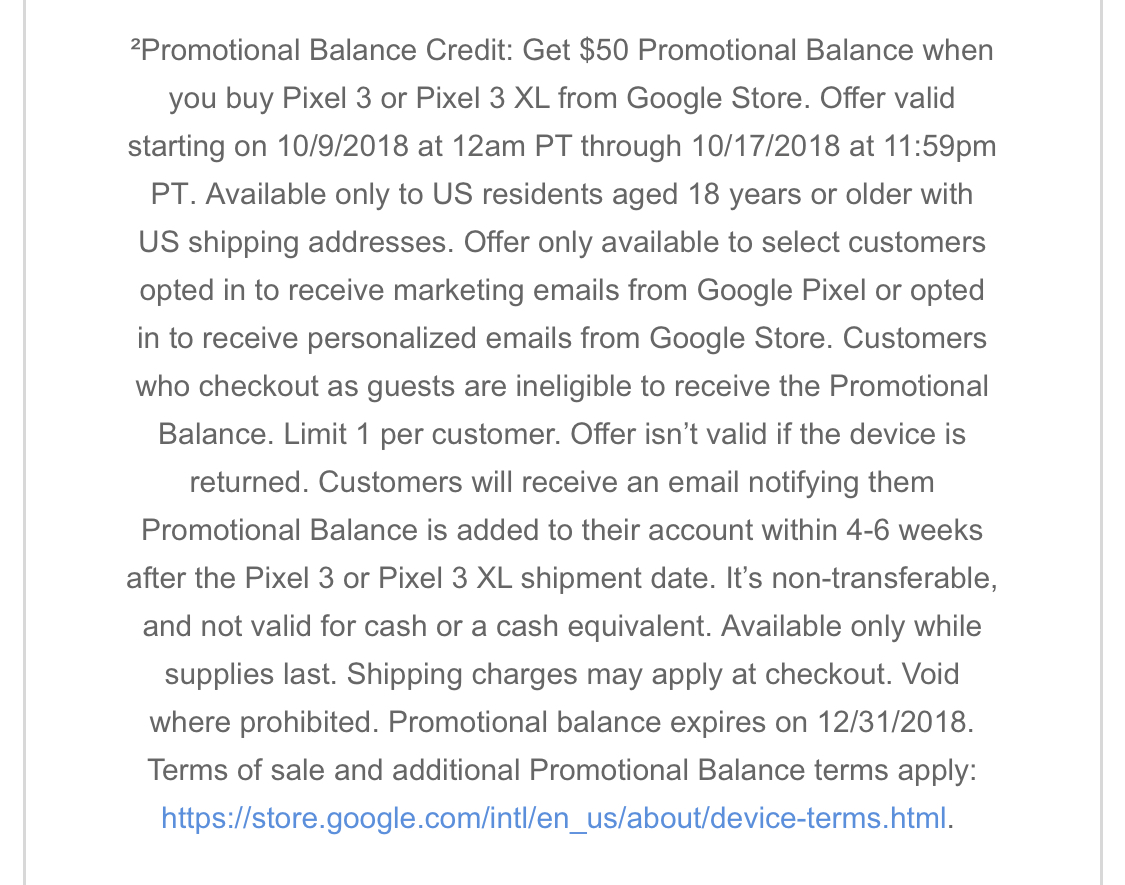Click the 'Shipping charges' phrase

click(462, 675)
